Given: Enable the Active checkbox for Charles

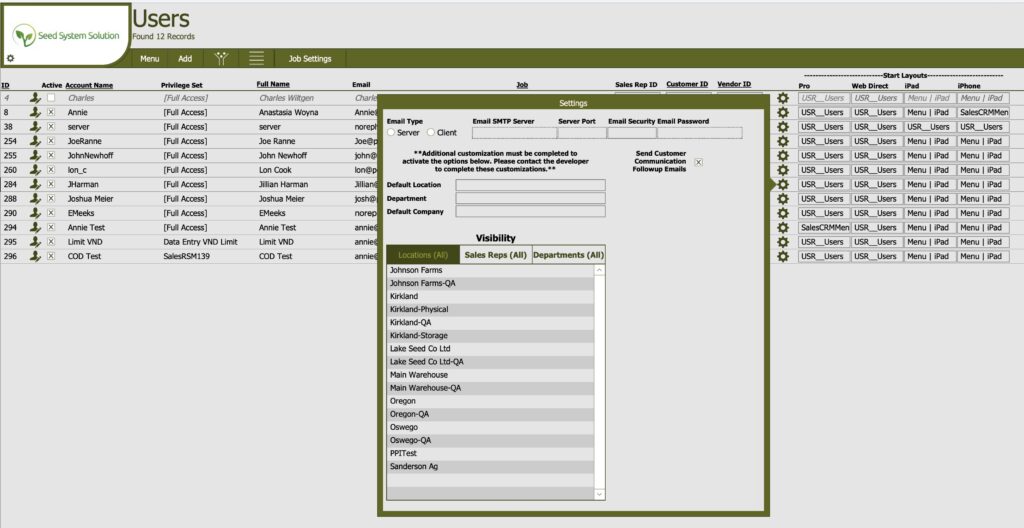Looking at the screenshot, I should pos(51,99).
